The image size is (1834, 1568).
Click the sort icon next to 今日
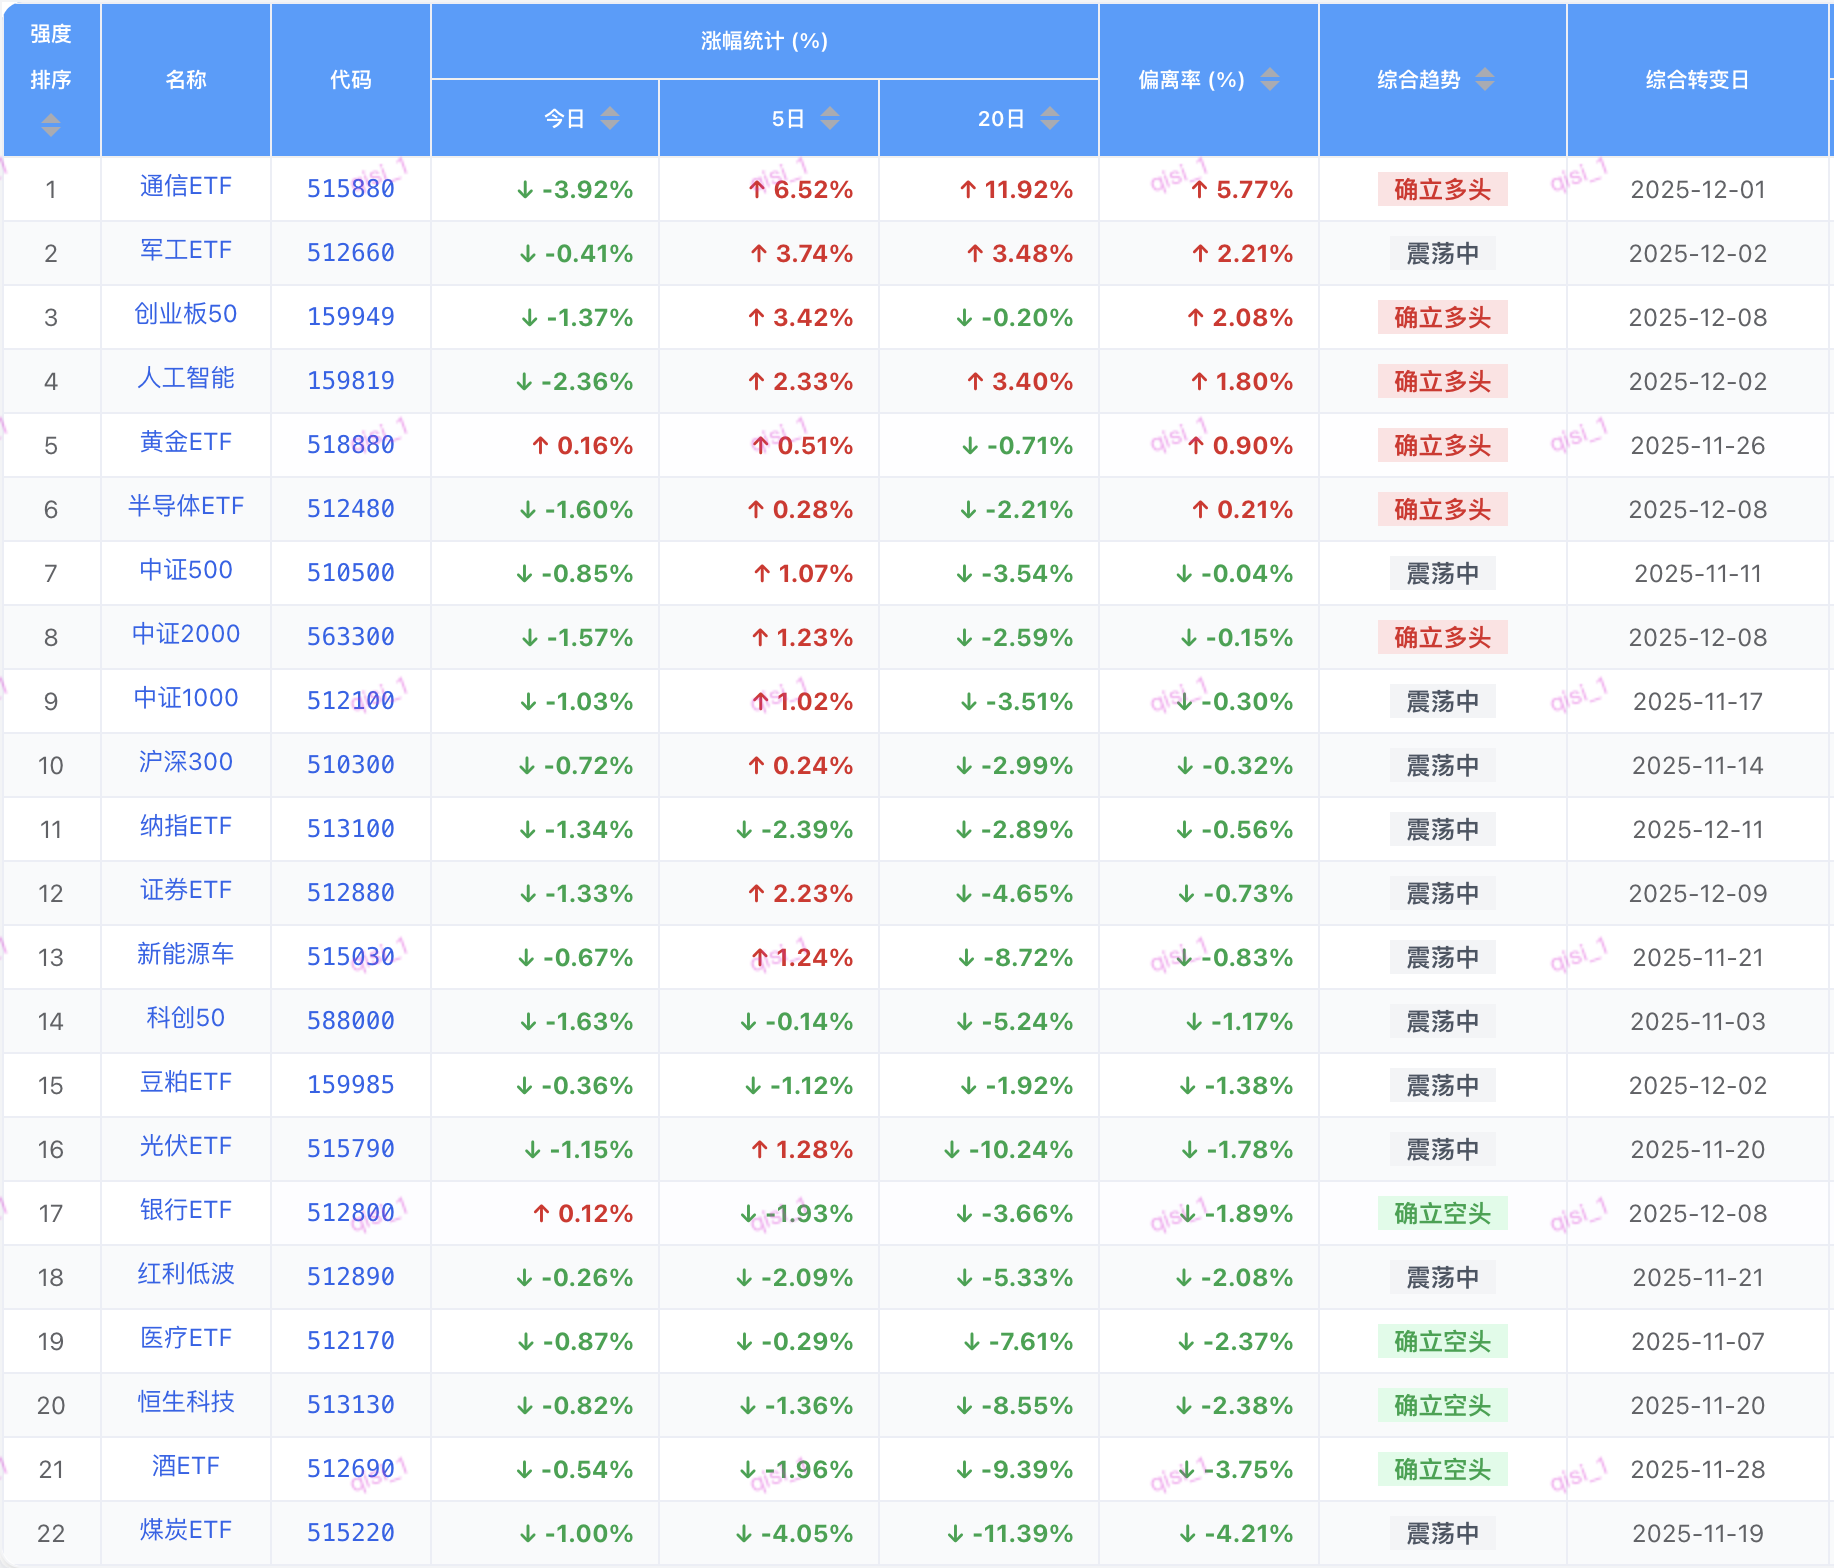tap(610, 119)
